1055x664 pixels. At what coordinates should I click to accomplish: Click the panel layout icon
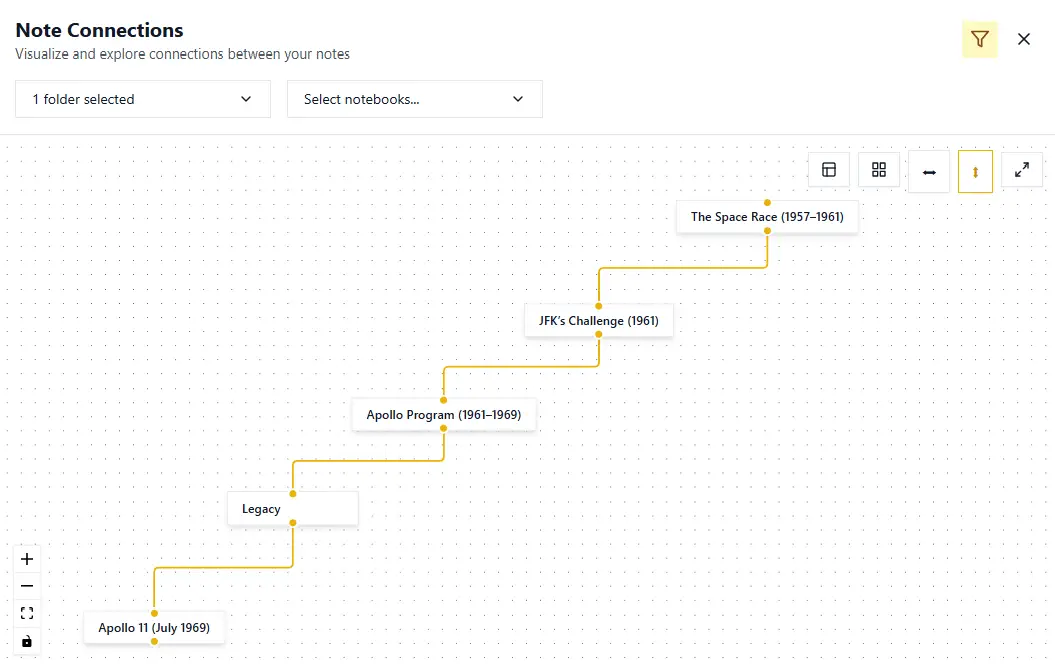tap(829, 170)
